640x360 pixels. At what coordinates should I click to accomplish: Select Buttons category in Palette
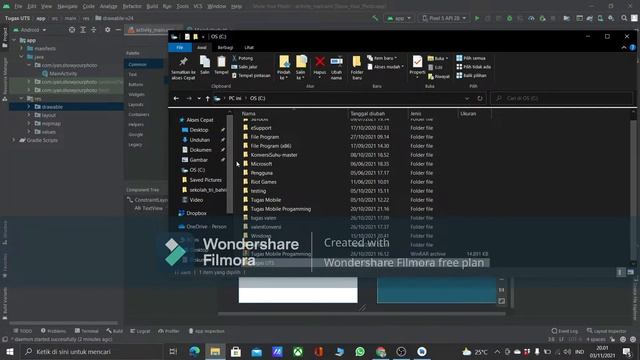point(136,84)
